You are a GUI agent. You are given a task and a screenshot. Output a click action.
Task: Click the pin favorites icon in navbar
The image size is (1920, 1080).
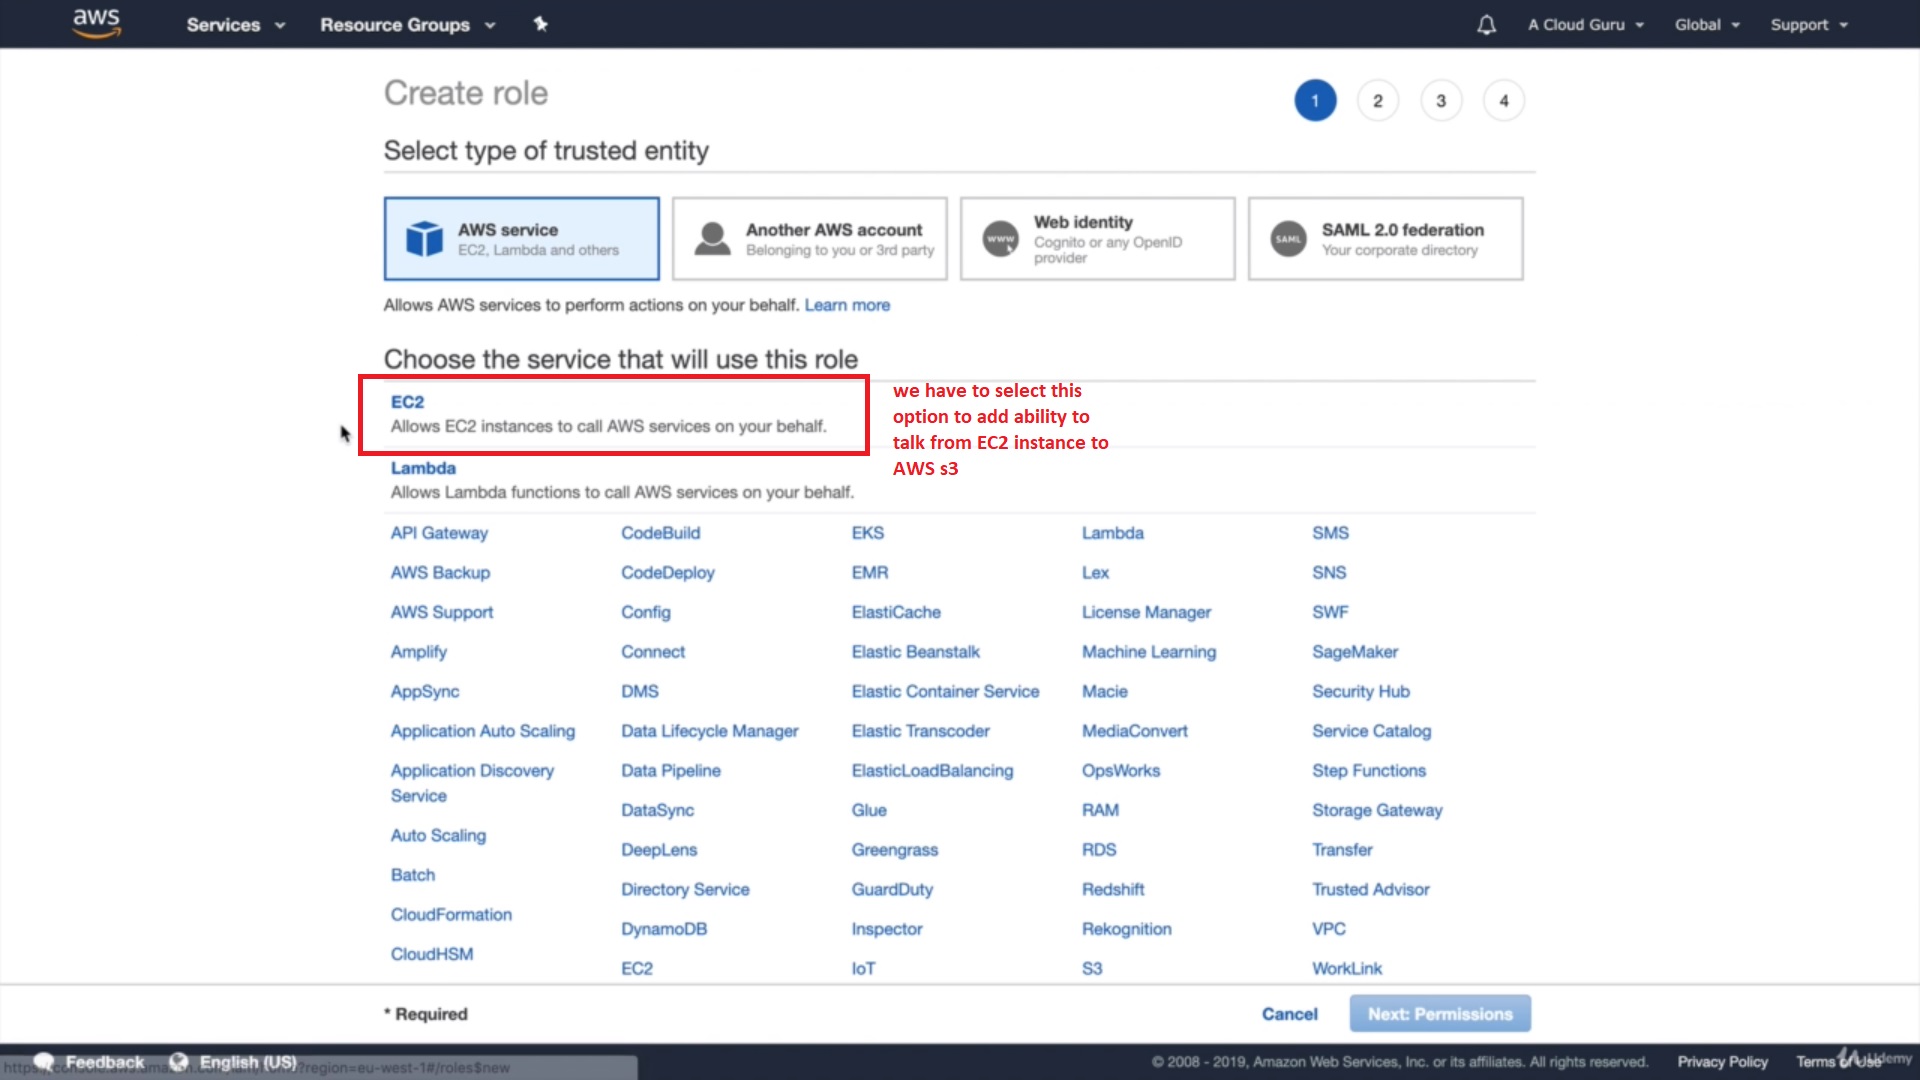[541, 24]
